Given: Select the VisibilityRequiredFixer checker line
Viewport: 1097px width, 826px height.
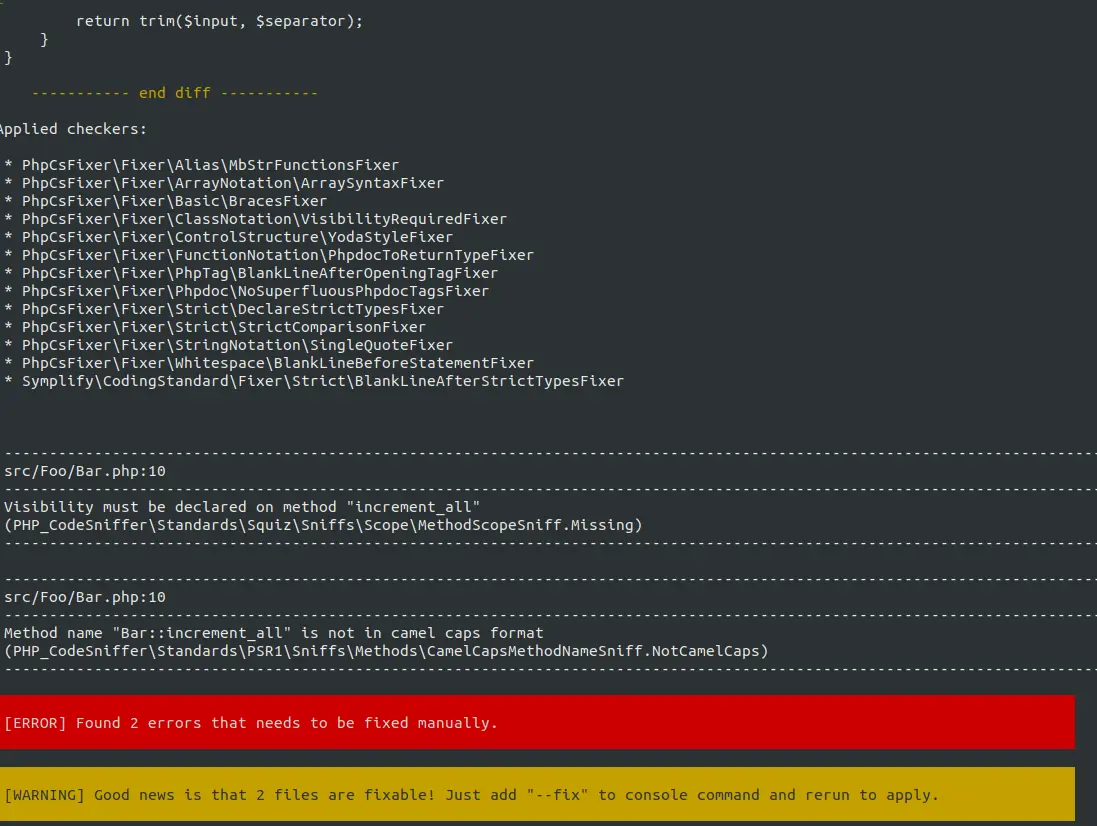Looking at the screenshot, I should 255,218.
